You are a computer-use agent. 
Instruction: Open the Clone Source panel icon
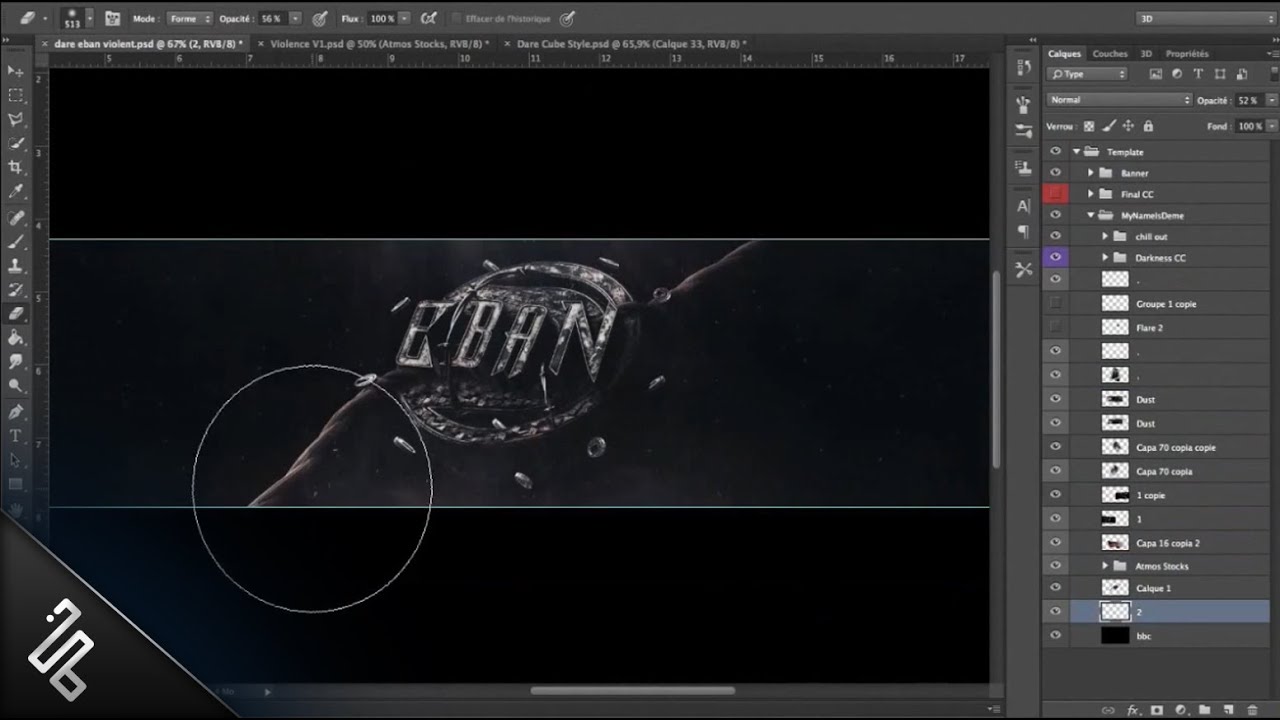[1023, 168]
